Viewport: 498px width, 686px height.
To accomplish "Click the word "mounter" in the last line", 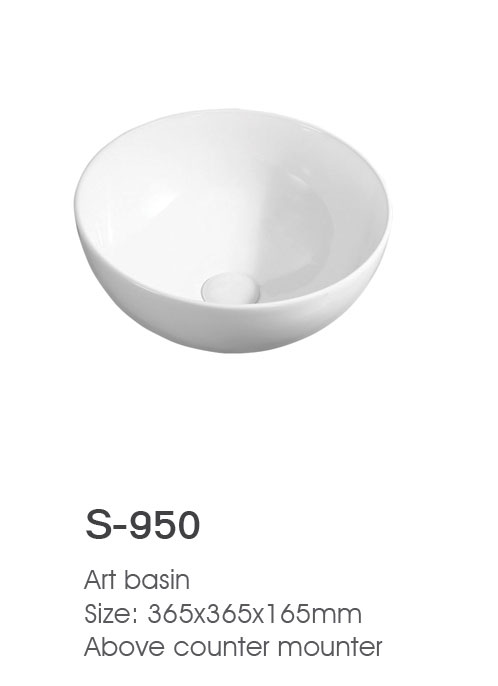I will [330, 648].
